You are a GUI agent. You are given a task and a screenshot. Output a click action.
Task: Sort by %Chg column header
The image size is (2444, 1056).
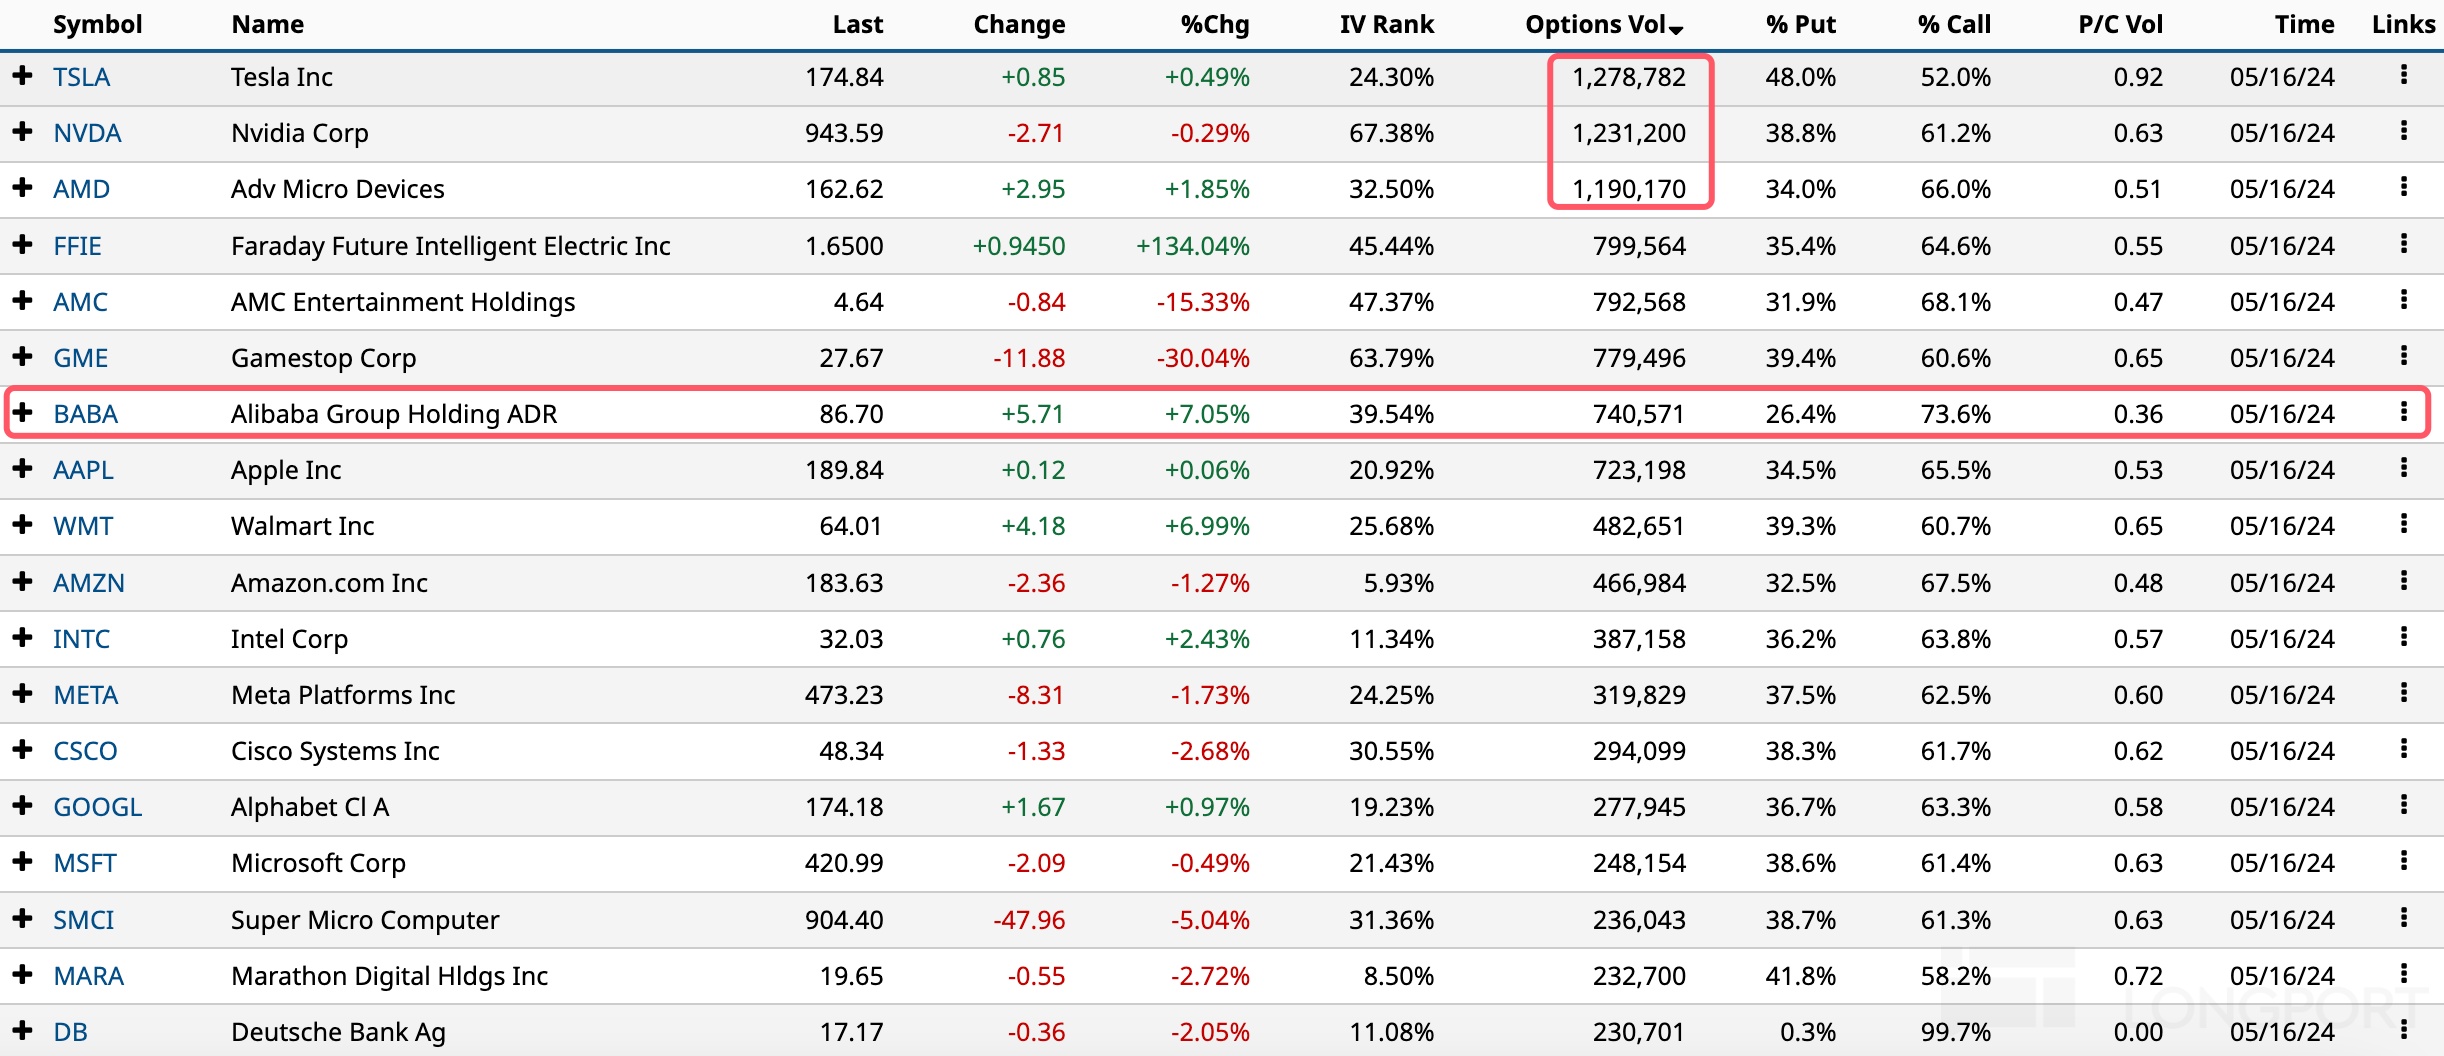pos(1214,25)
